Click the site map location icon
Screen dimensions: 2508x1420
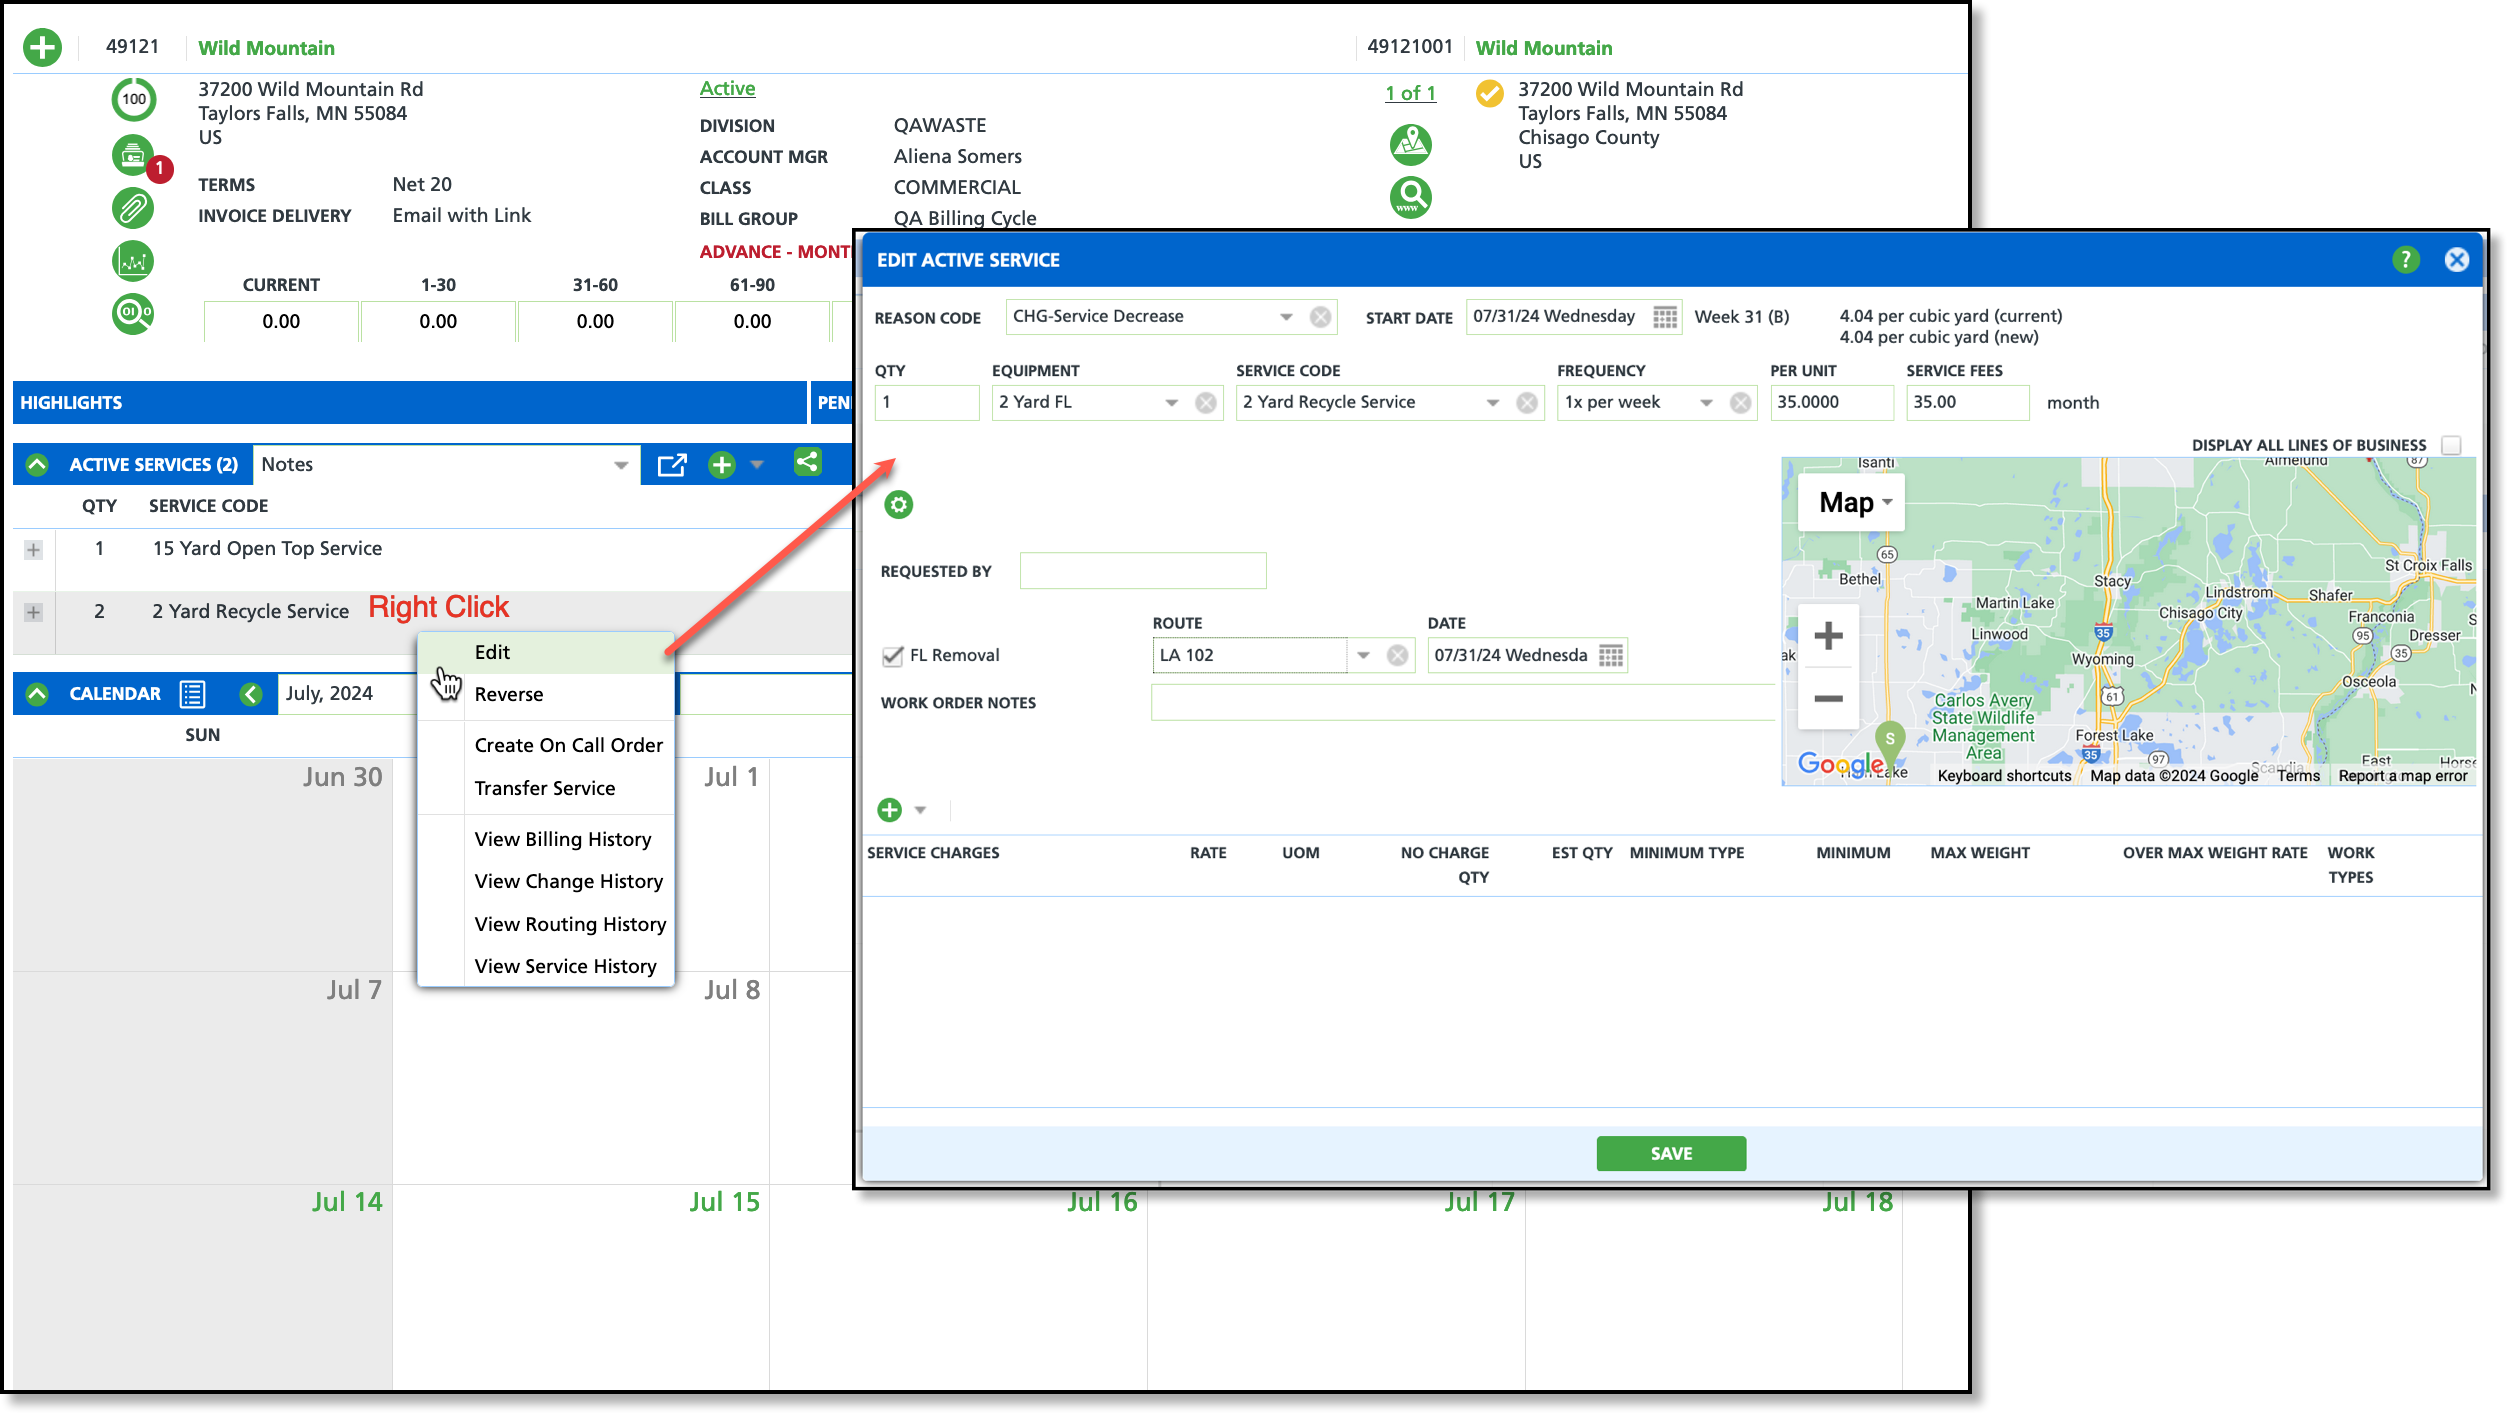coord(1410,145)
